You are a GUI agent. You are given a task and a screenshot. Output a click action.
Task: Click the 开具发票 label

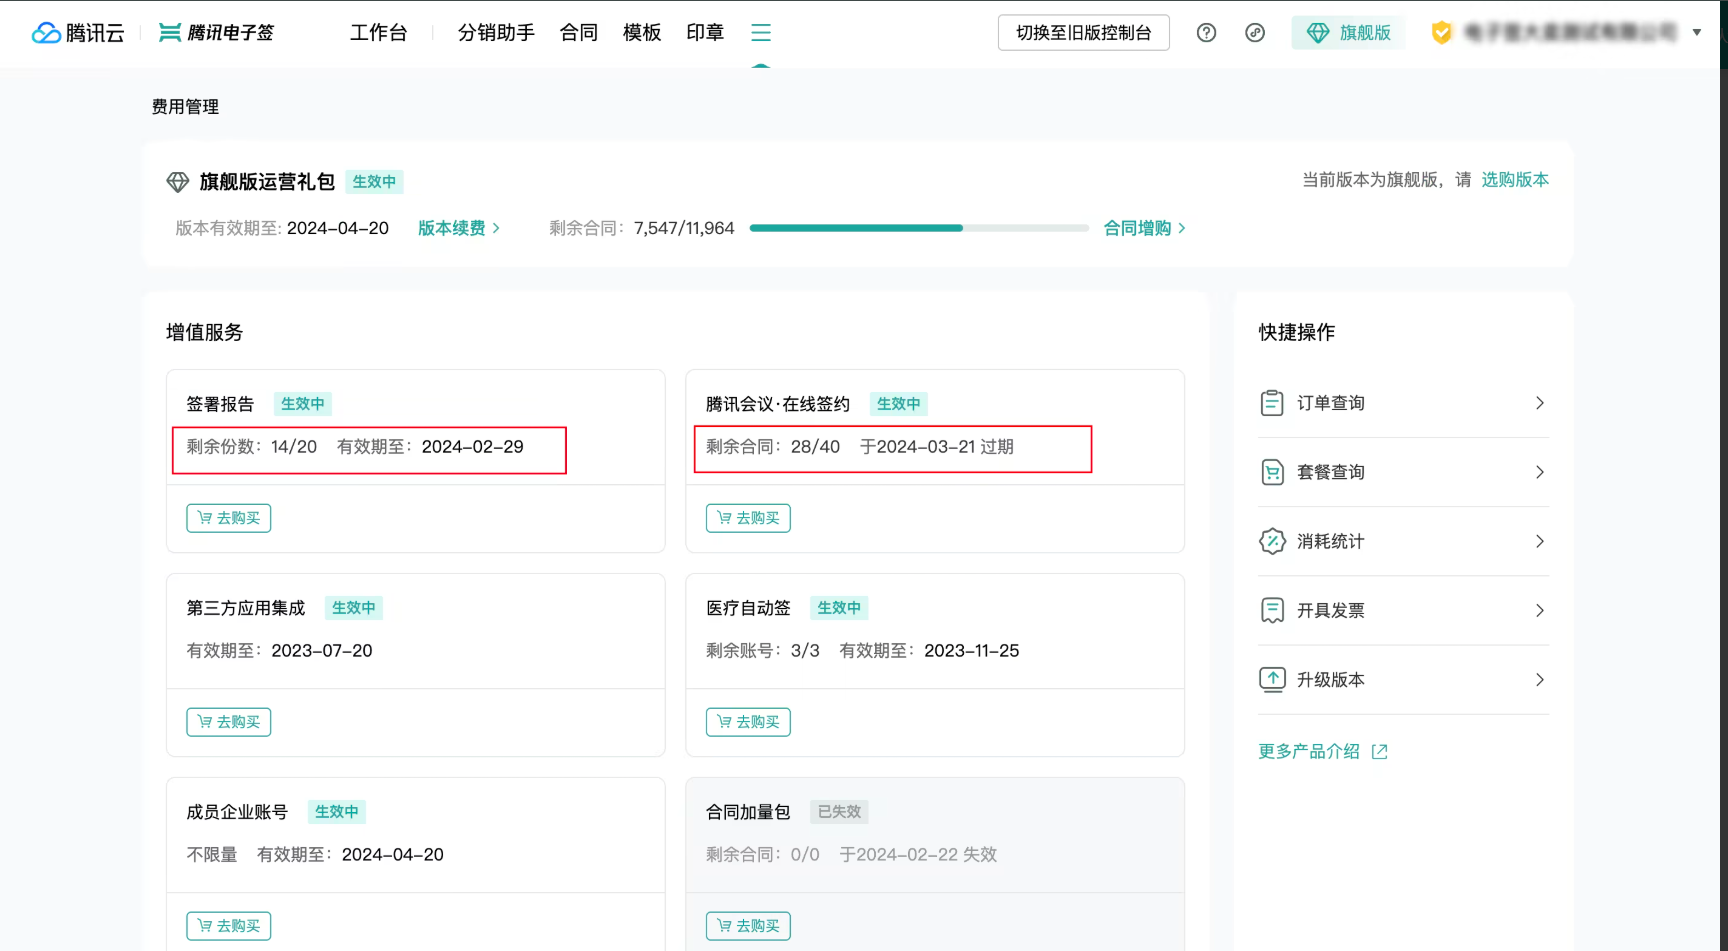(1331, 610)
